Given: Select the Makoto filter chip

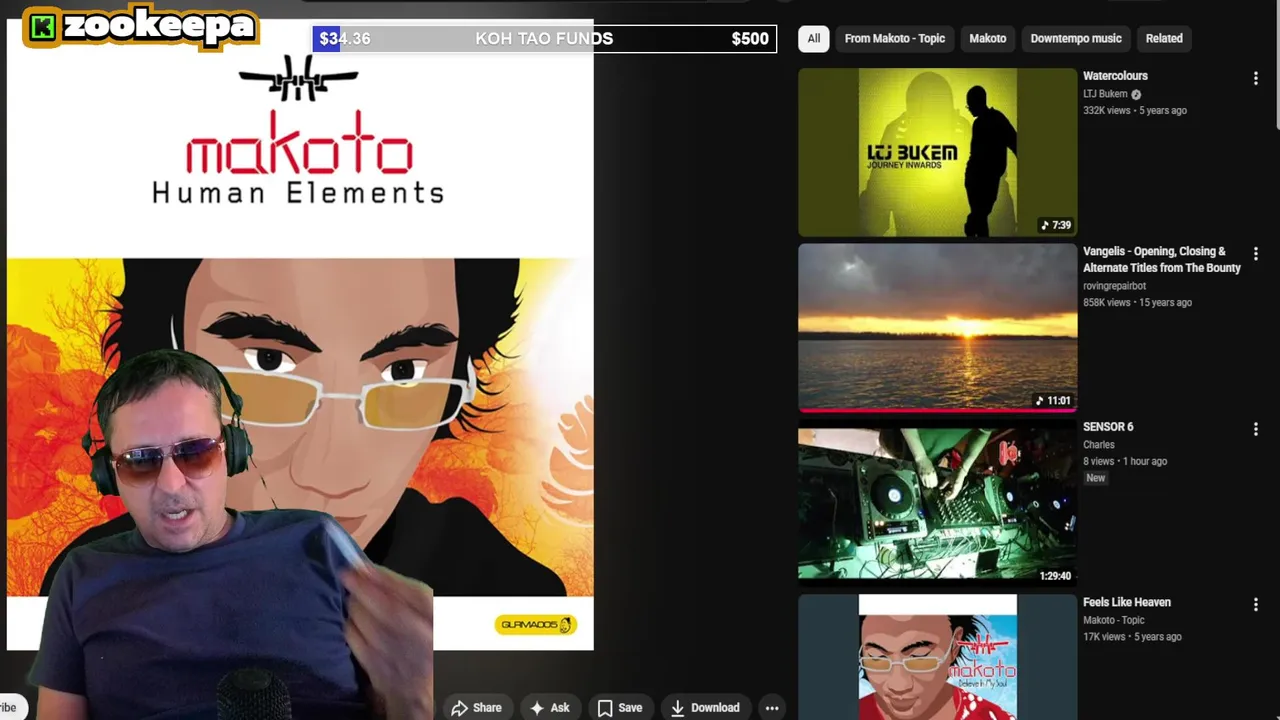Looking at the screenshot, I should [987, 38].
